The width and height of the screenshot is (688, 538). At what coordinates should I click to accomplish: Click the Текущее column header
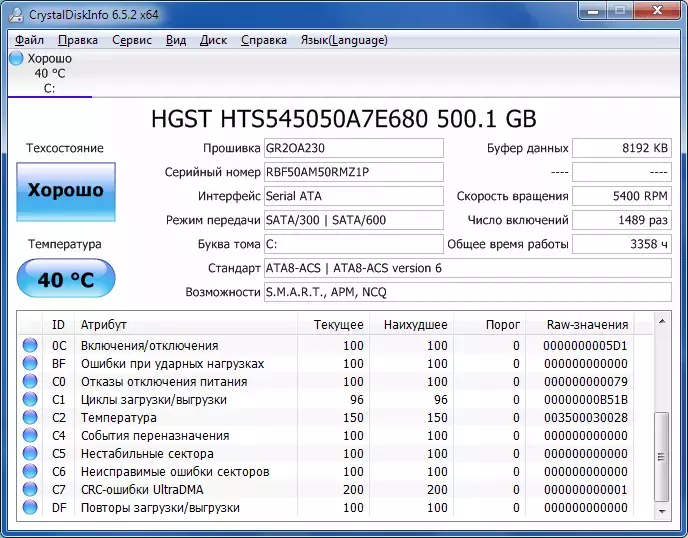pyautogui.click(x=333, y=325)
